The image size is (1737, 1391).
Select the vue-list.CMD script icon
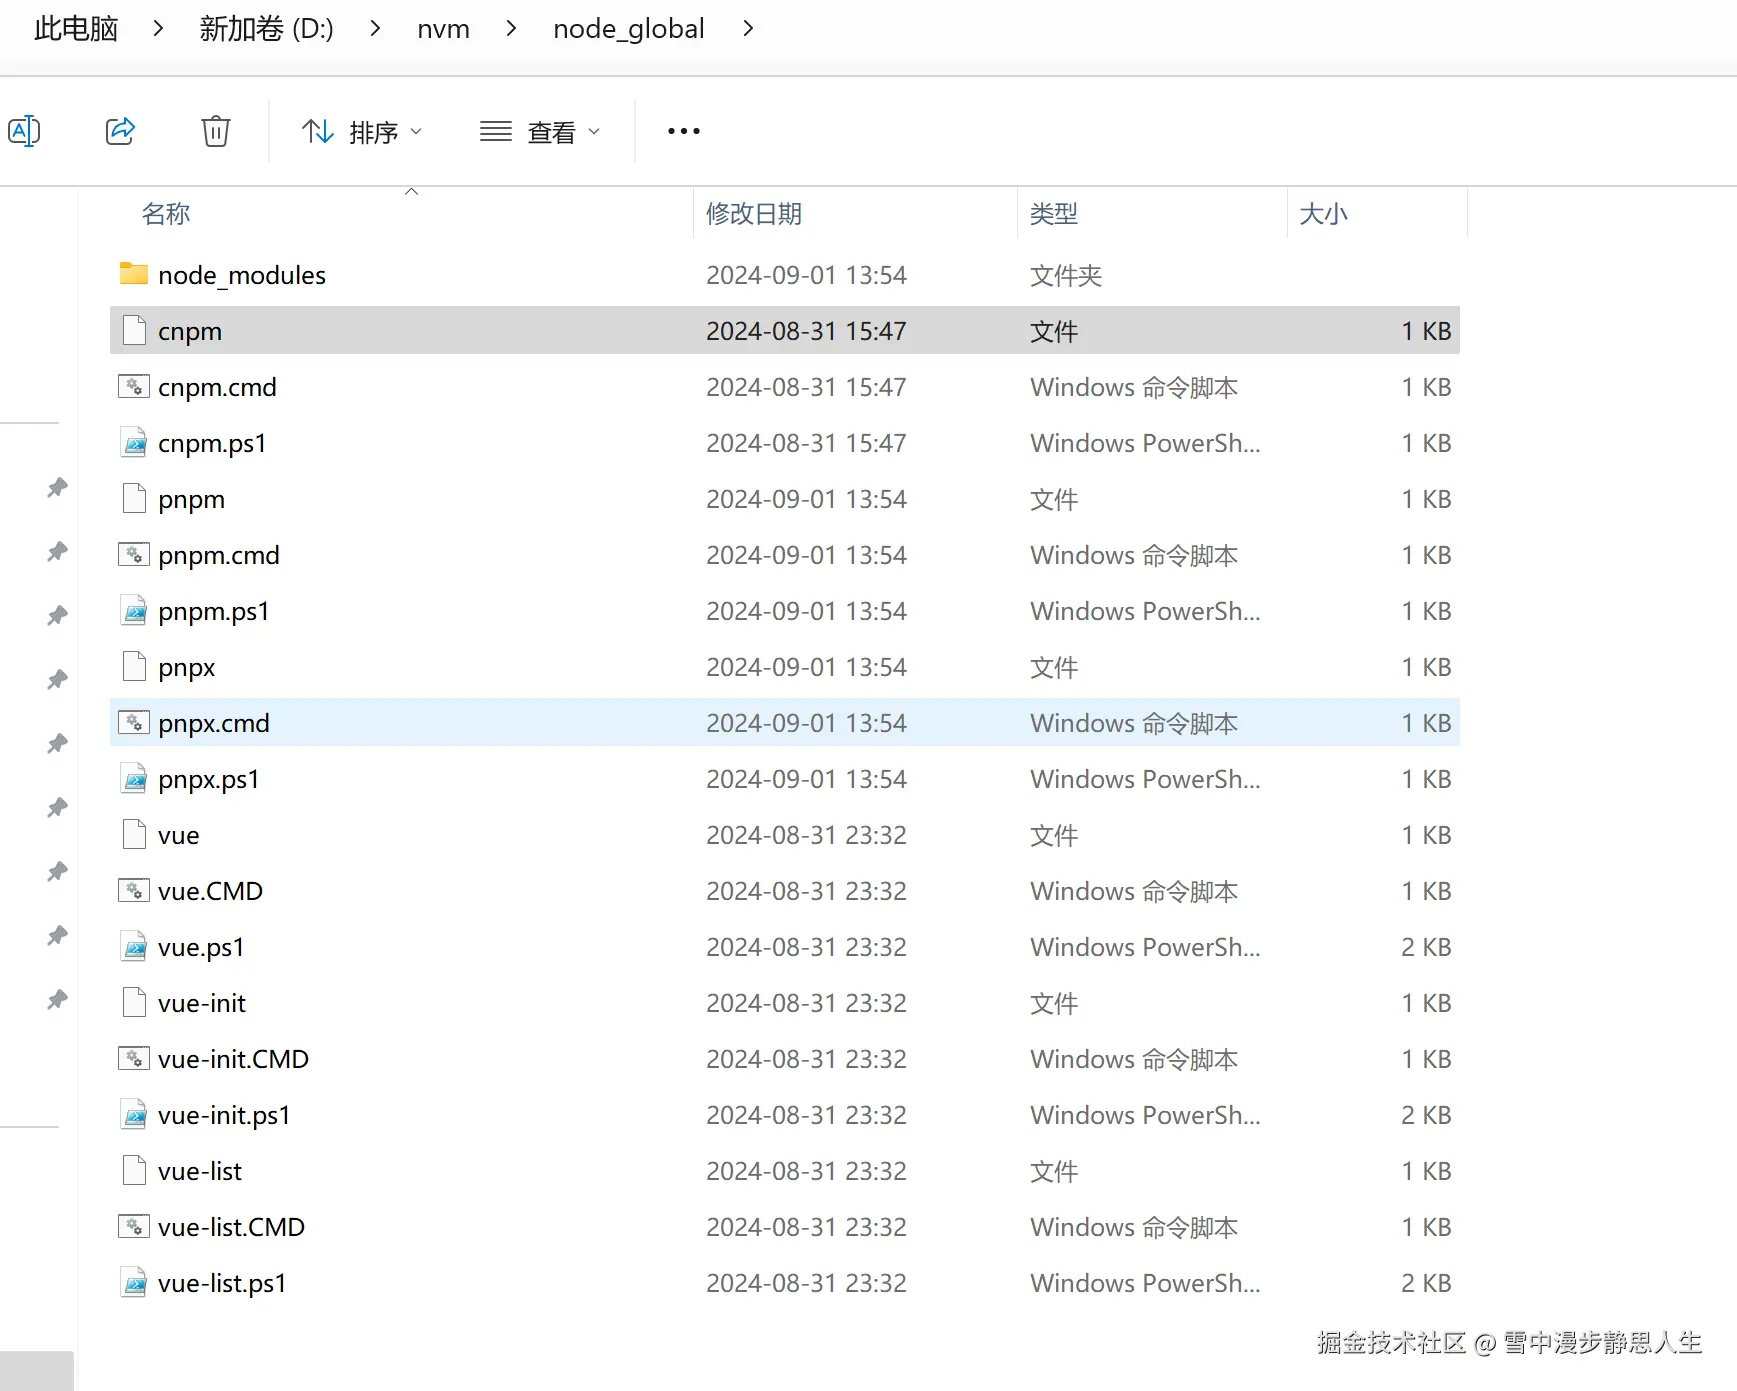[x=134, y=1226]
